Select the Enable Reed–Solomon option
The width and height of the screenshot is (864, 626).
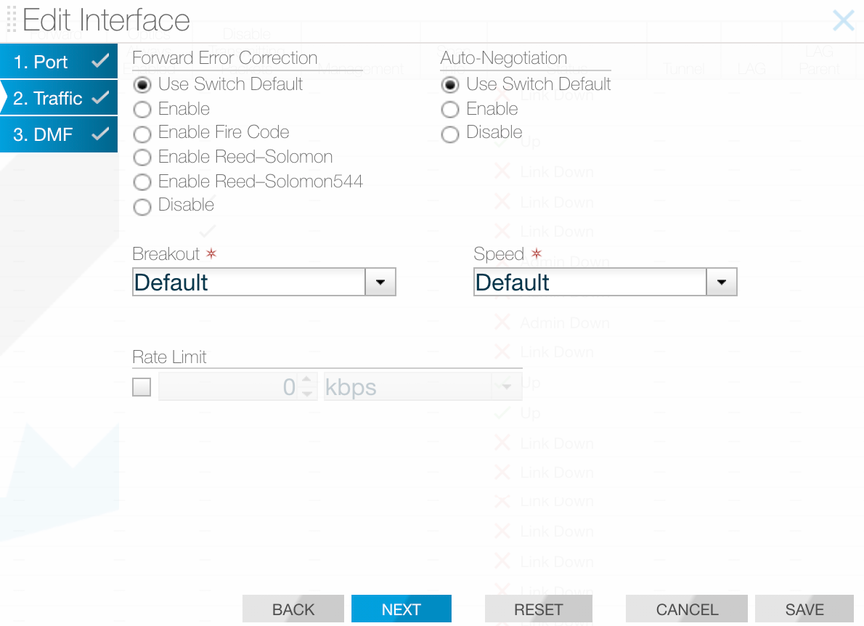[141, 157]
